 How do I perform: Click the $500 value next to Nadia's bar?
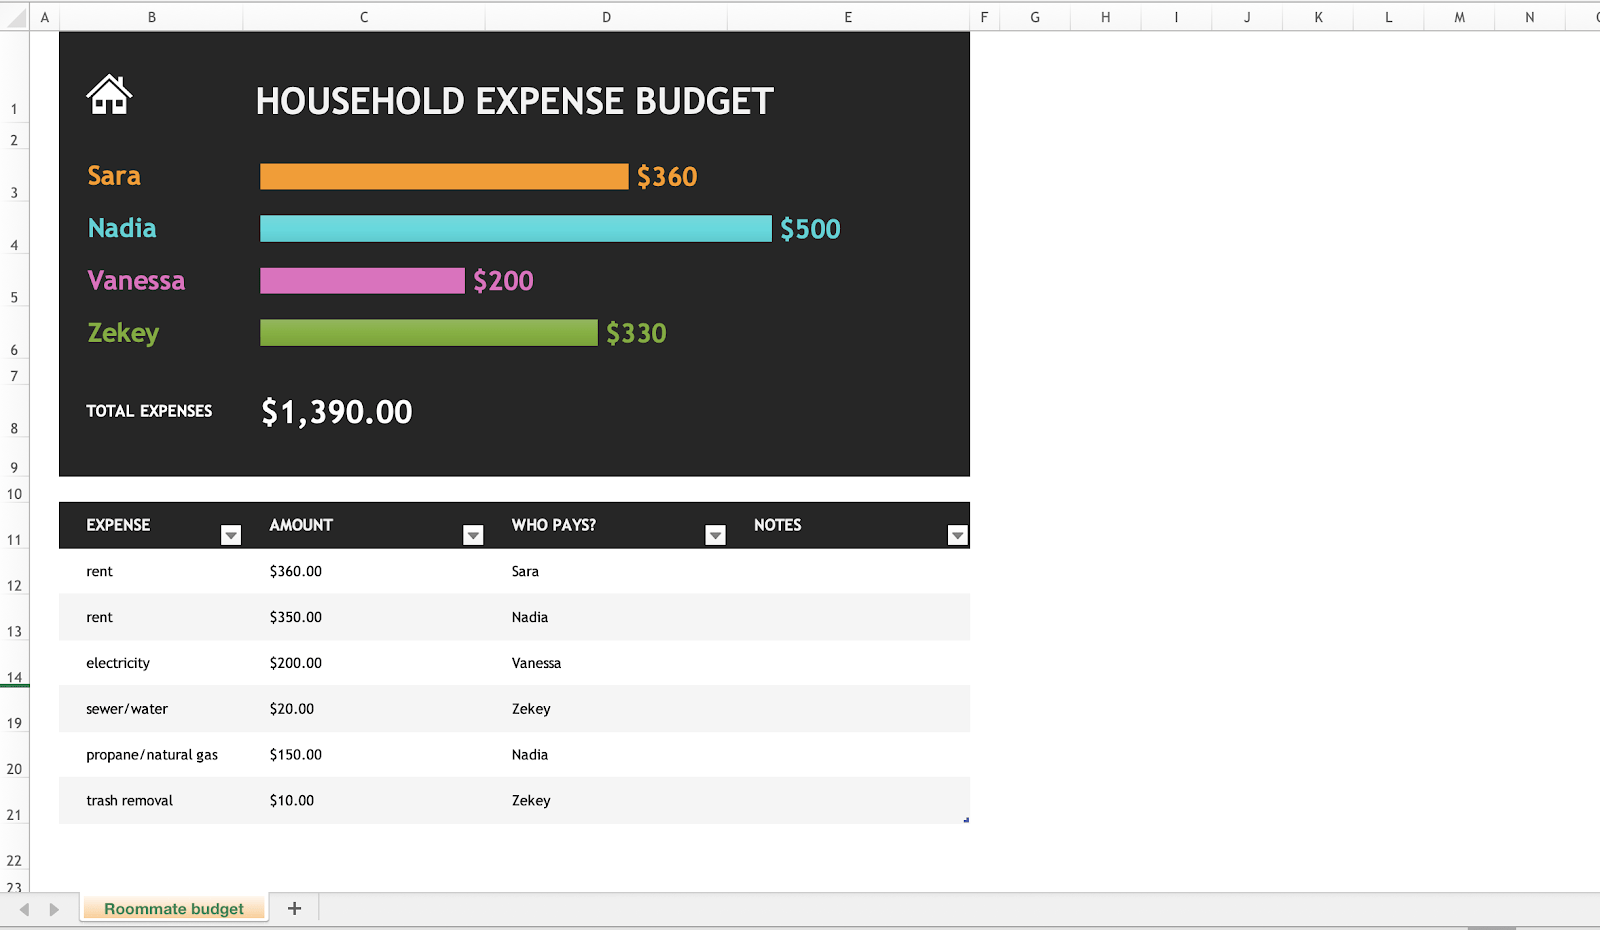(x=810, y=228)
